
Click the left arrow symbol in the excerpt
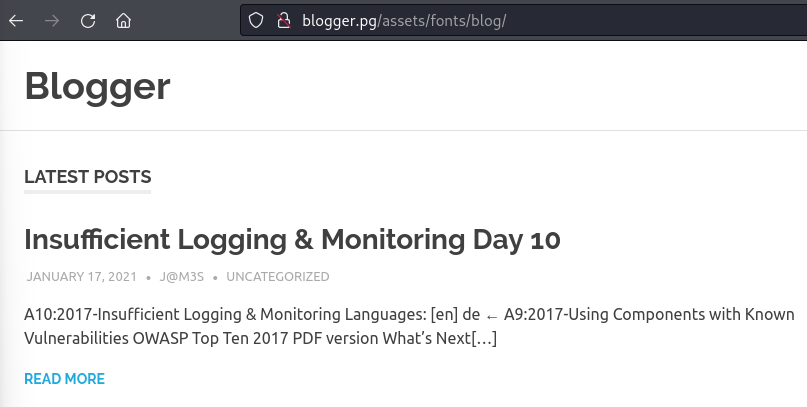[x=492, y=315]
